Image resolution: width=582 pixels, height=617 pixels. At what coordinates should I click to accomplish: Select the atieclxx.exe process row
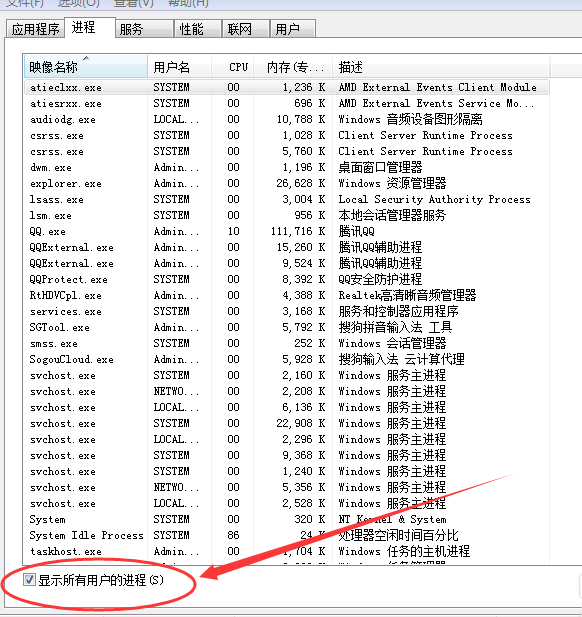coord(287,87)
